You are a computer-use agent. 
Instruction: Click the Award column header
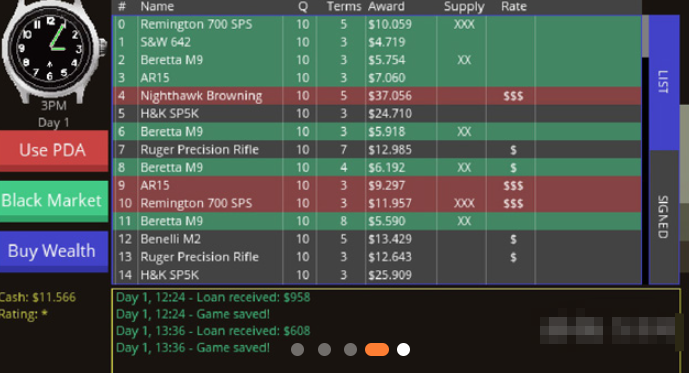386,7
